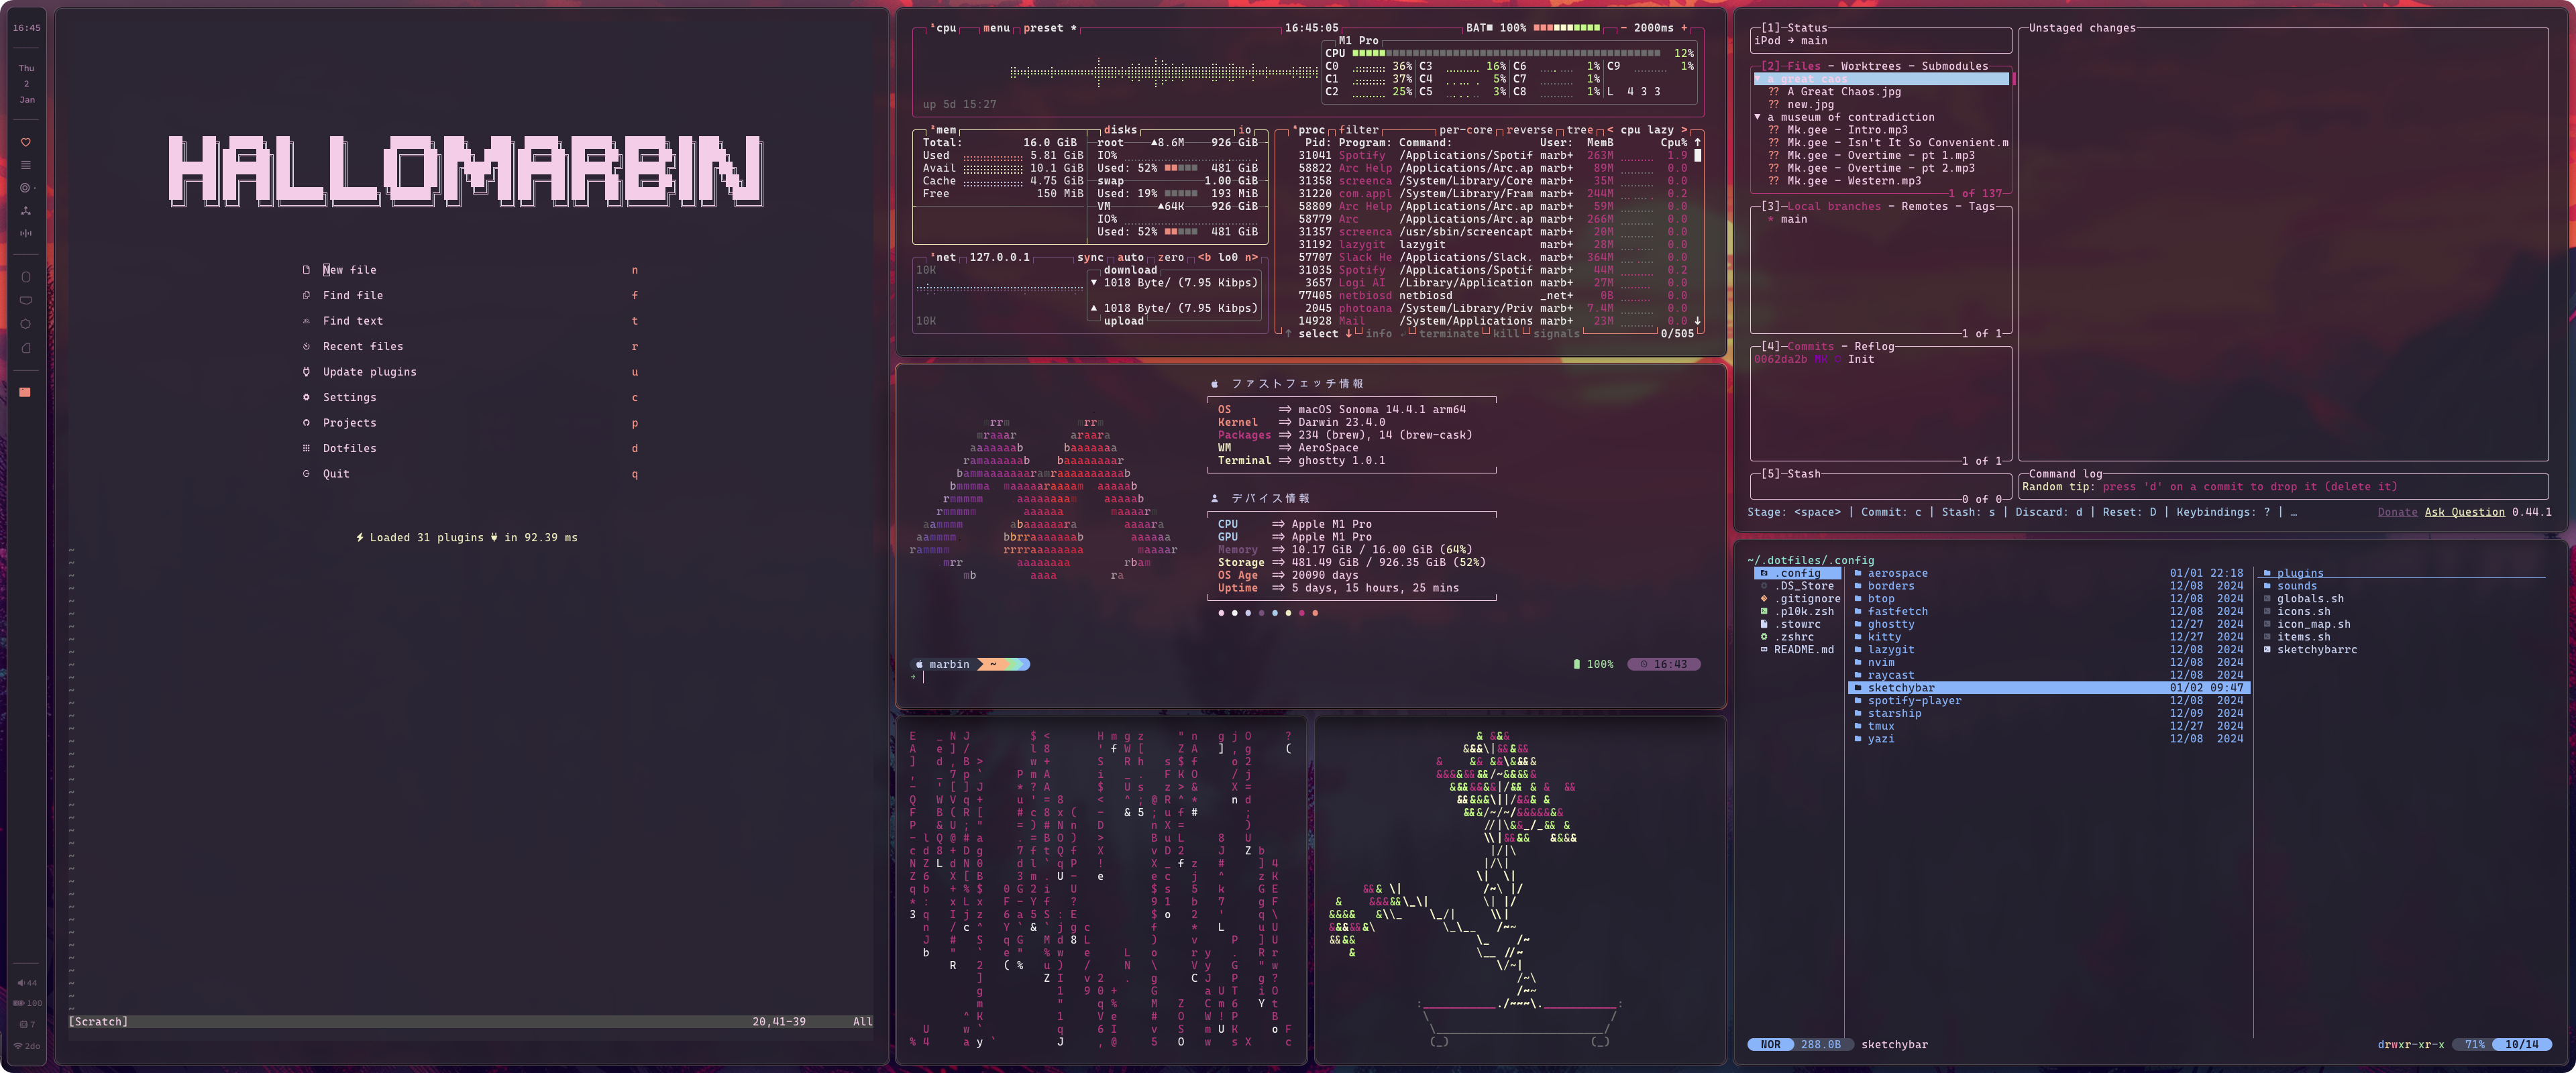2576x1073 pixels.
Task: Collapse the 'a great caos' folder in lazygit
Action: (1758, 79)
